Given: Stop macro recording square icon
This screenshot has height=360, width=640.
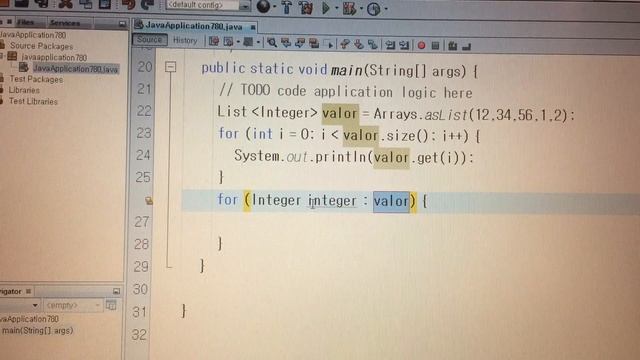Looking at the screenshot, I should [x=436, y=45].
